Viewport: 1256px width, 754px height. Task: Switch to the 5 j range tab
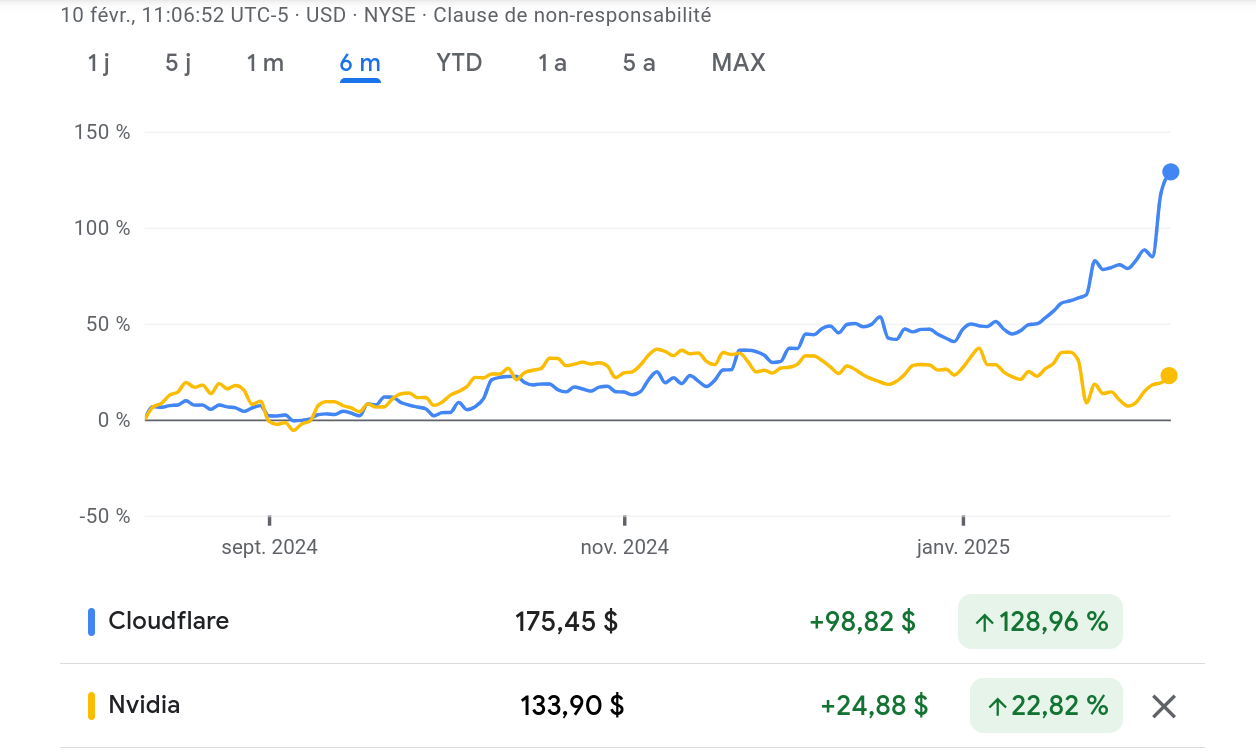coord(178,63)
